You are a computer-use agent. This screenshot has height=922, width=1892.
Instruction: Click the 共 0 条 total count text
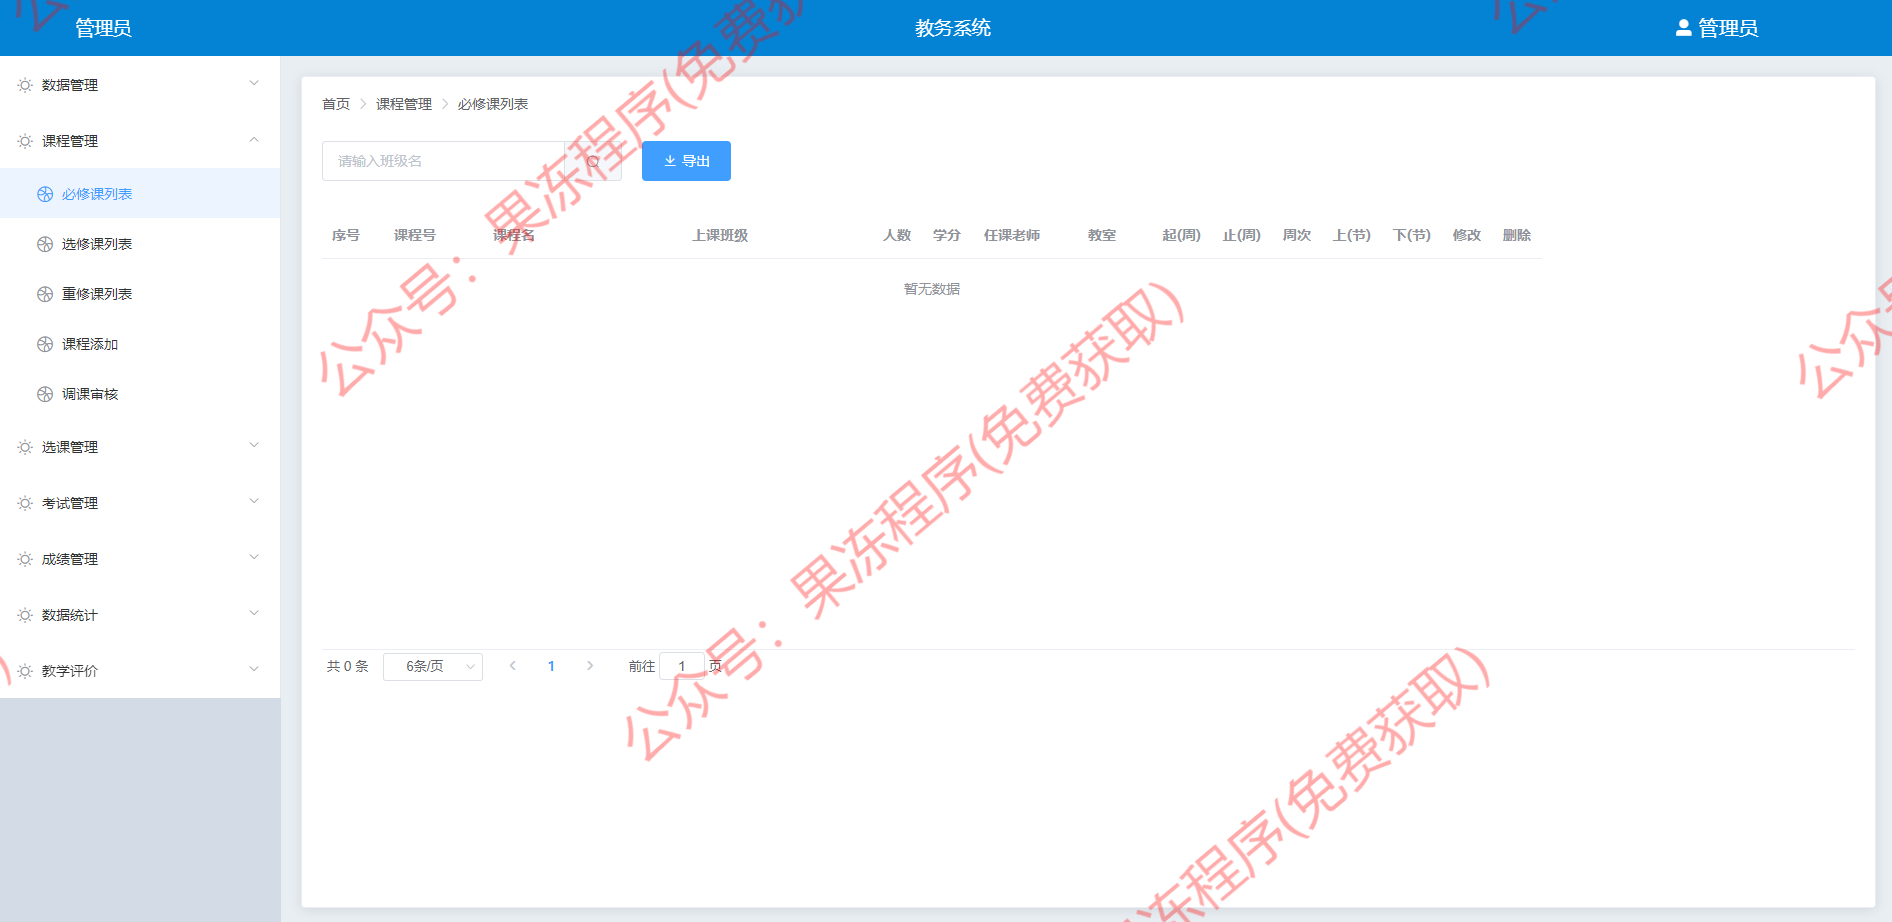coord(348,666)
